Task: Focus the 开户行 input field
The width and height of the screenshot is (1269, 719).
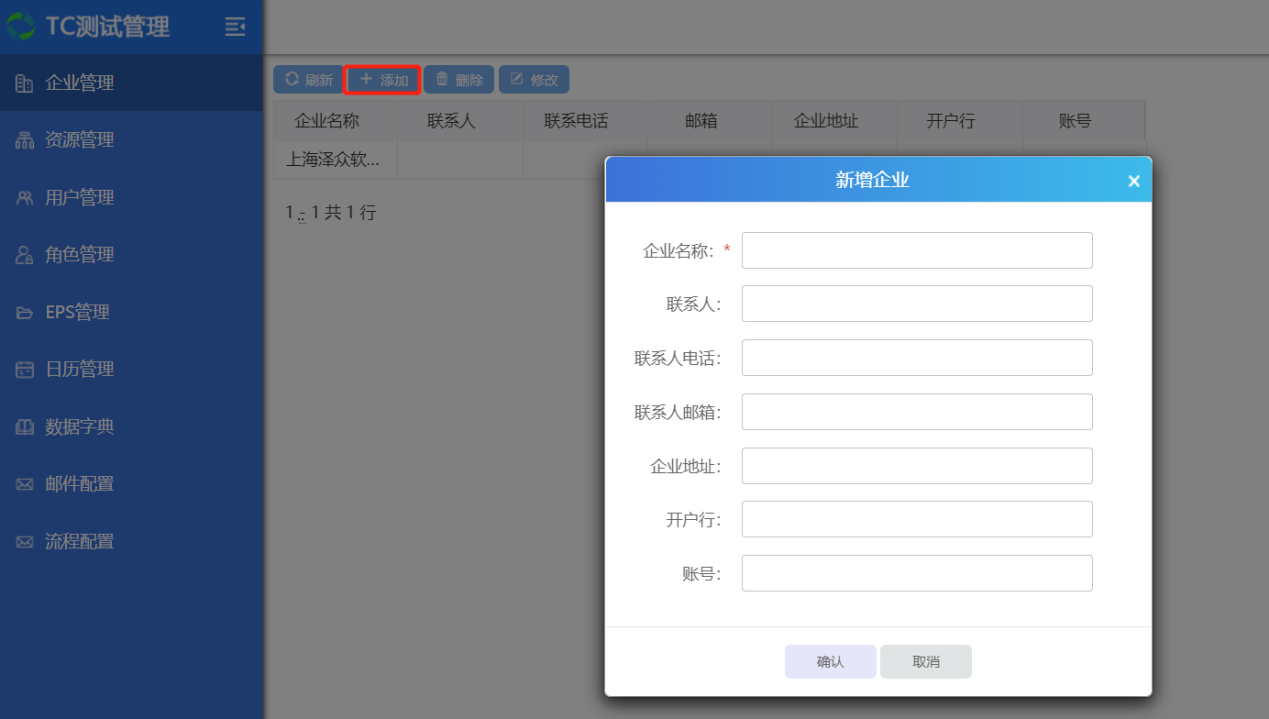Action: pos(916,520)
